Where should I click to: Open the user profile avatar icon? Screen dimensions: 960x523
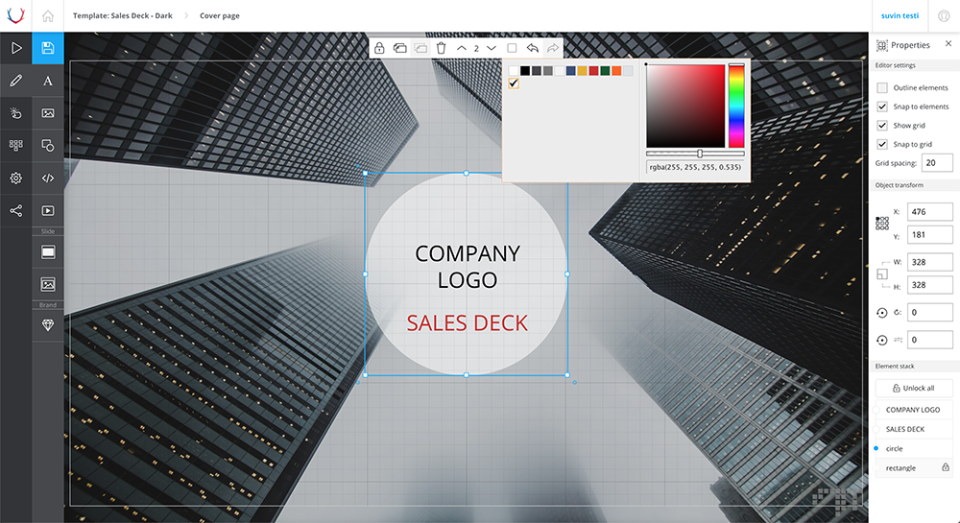[x=943, y=16]
